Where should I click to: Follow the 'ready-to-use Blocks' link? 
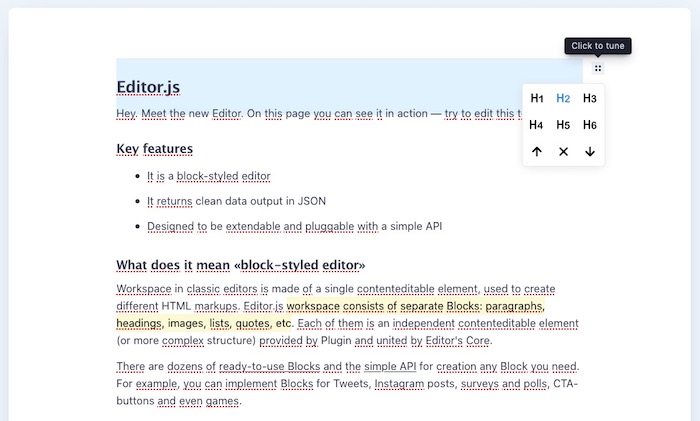click(270, 367)
